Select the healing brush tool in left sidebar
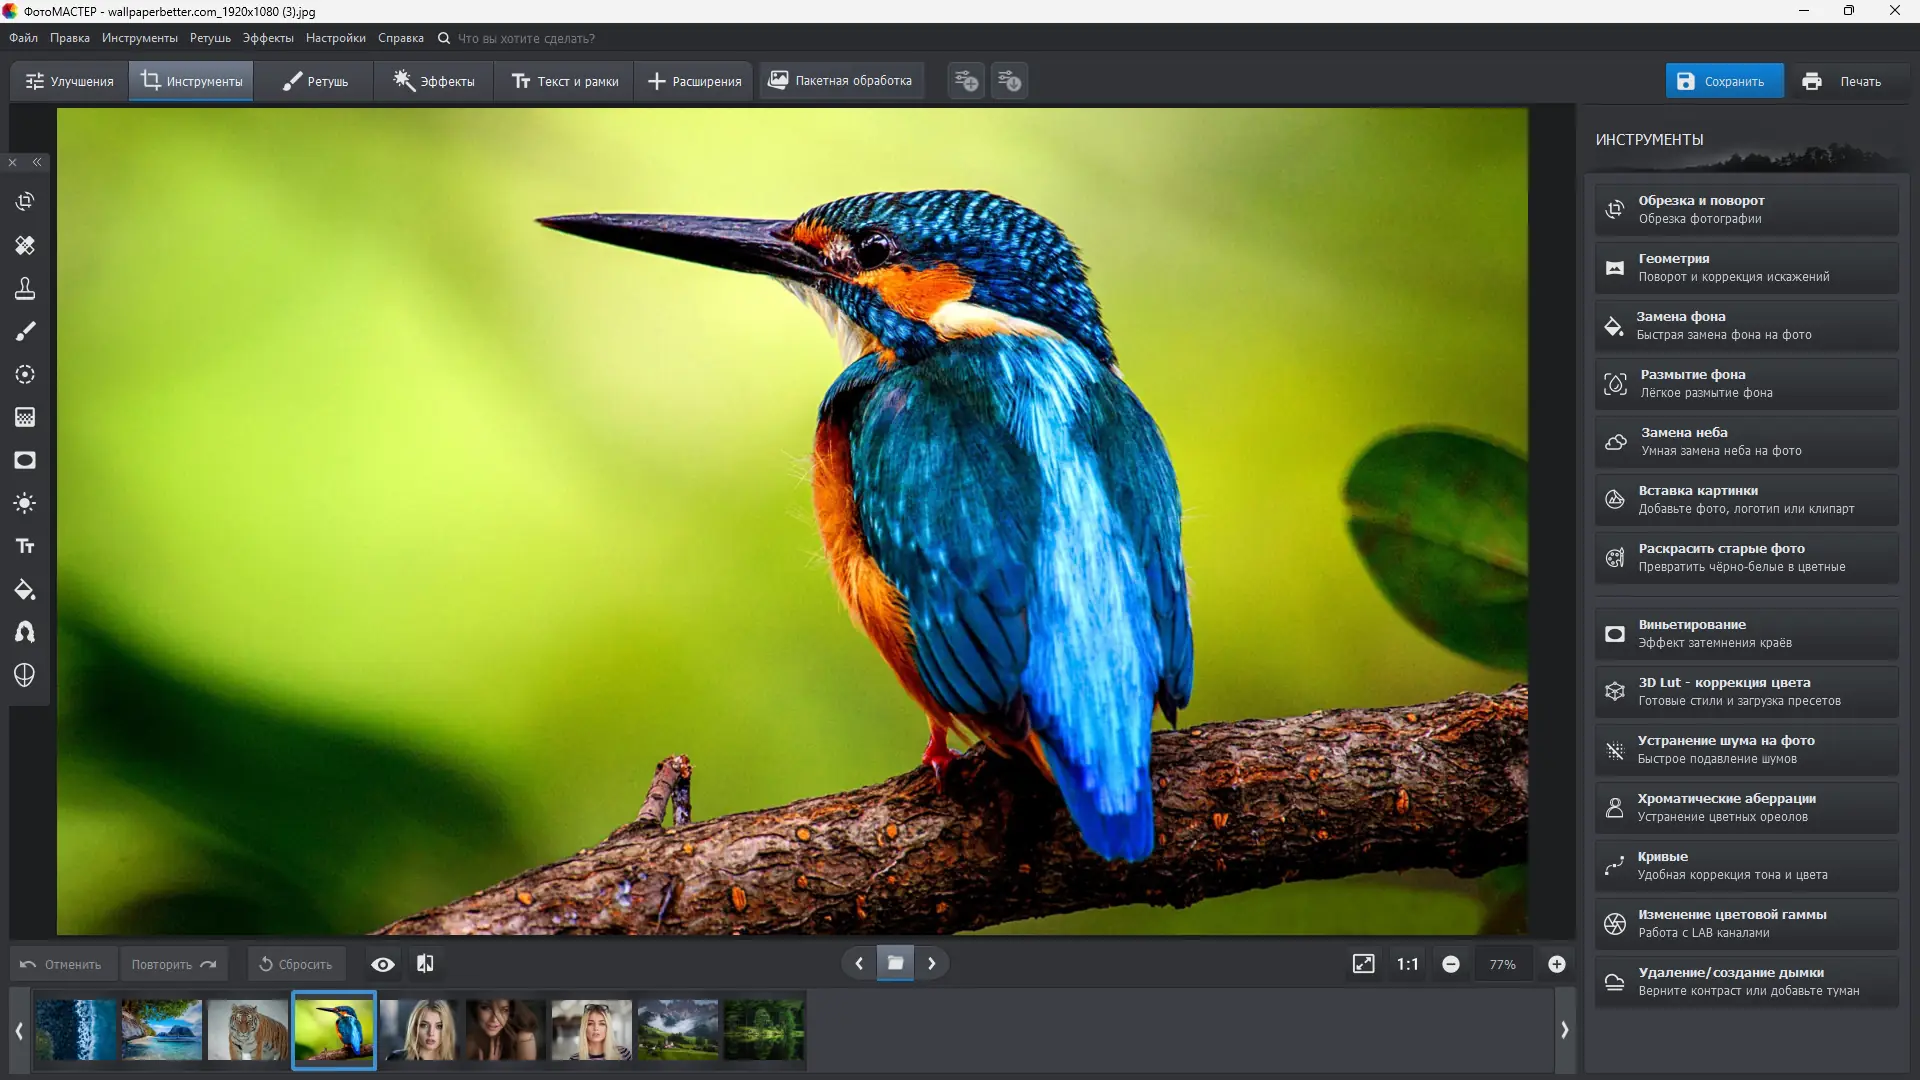The width and height of the screenshot is (1920, 1080). pos(25,245)
